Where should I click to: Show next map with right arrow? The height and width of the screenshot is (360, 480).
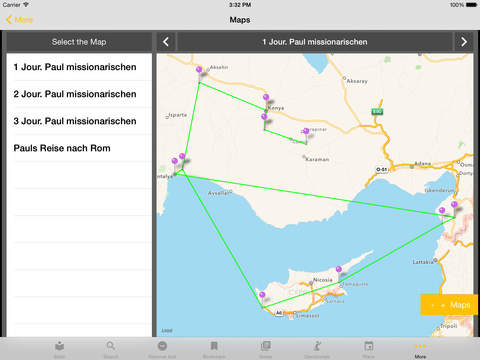tap(464, 42)
